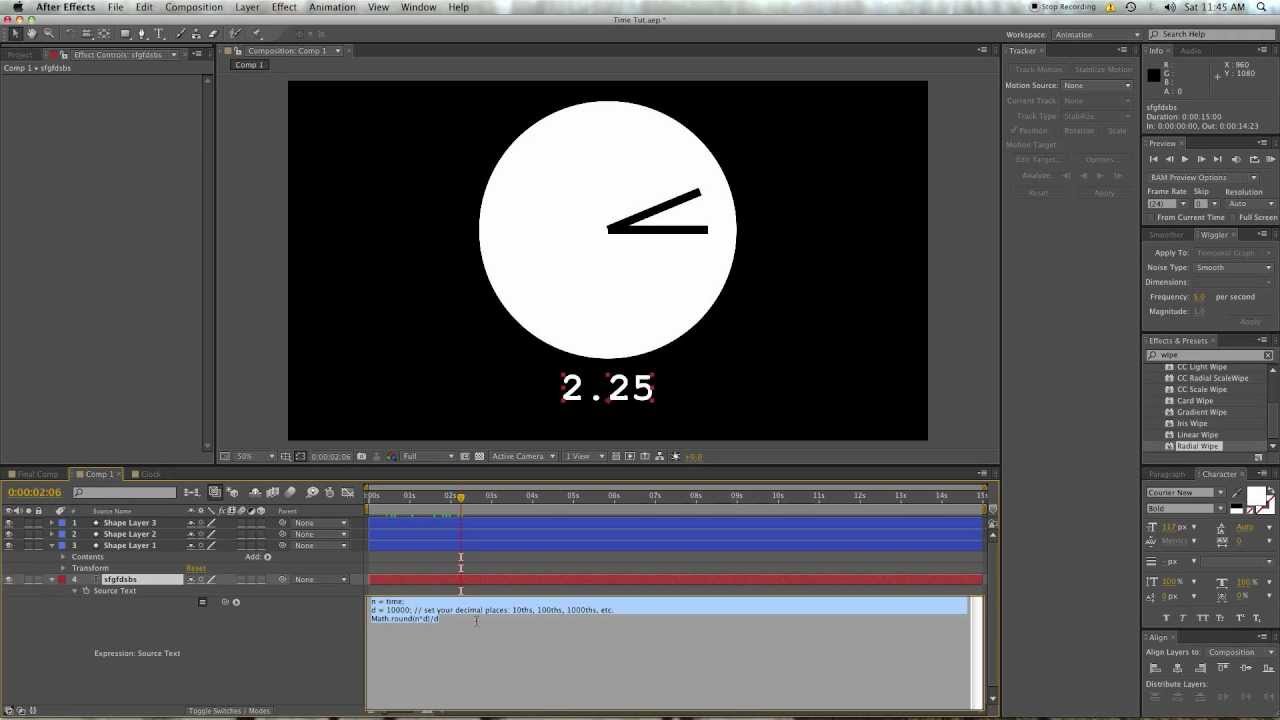The image size is (1280, 720).
Task: Select the Brush tool
Action: click(180, 34)
